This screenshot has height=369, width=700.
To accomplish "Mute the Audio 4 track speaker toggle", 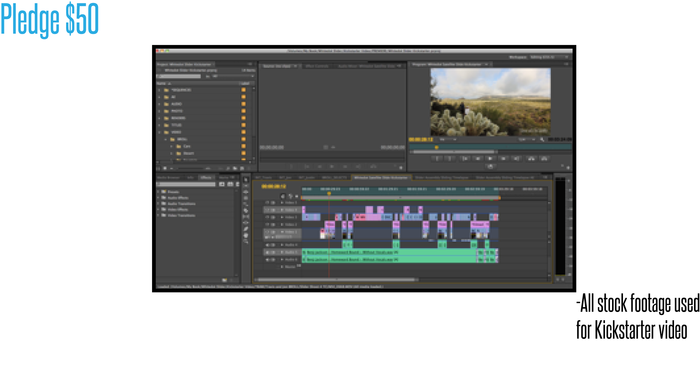I will [x=267, y=245].
